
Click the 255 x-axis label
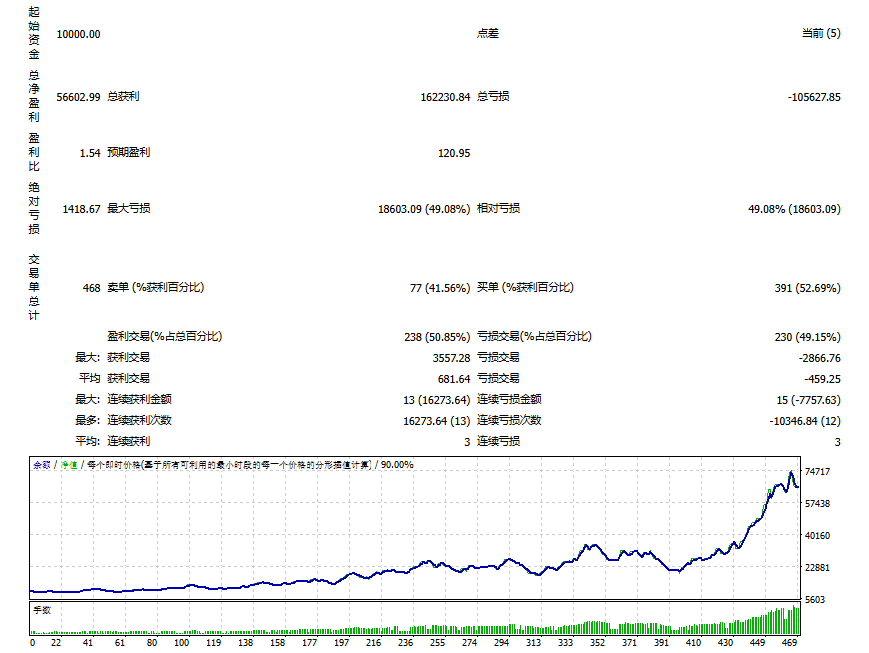coord(437,643)
